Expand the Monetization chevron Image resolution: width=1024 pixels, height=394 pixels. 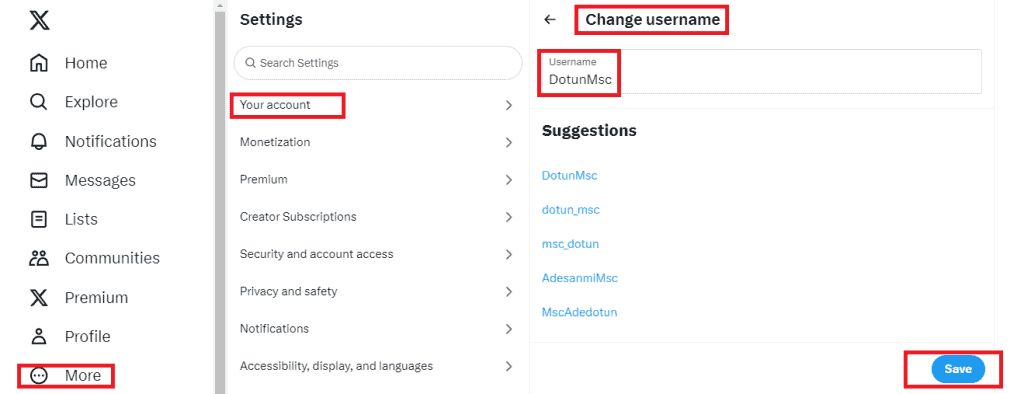click(x=509, y=142)
